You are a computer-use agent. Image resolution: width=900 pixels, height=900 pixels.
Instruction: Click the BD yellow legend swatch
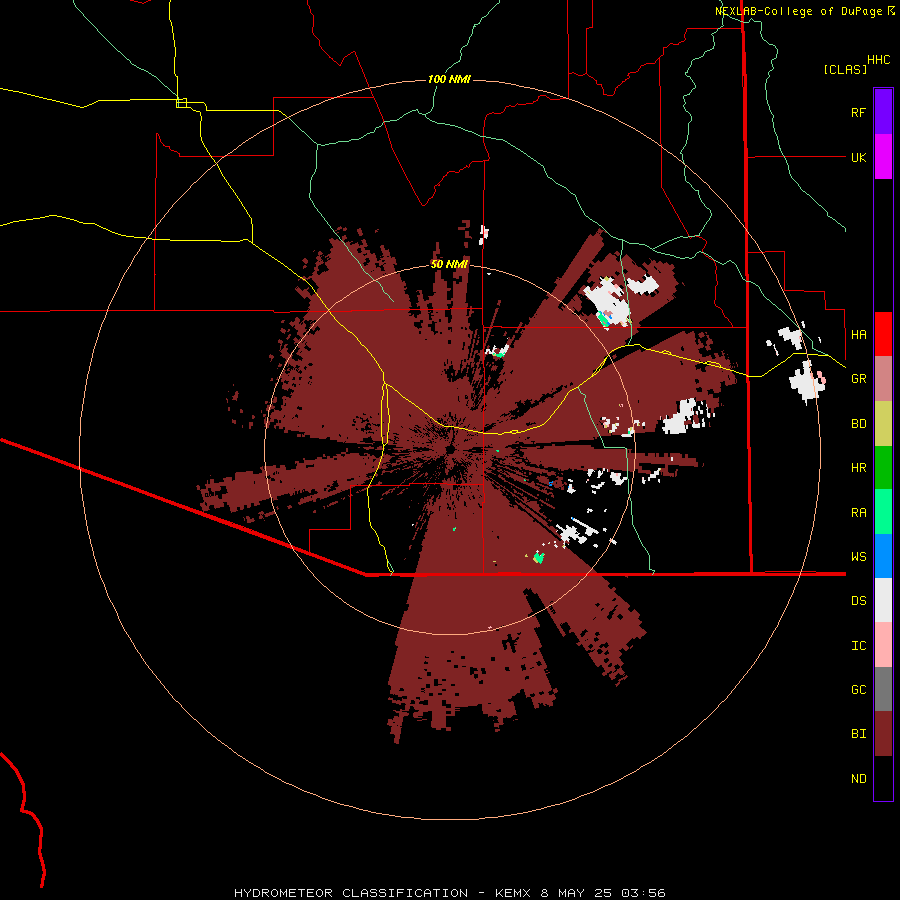(x=883, y=424)
